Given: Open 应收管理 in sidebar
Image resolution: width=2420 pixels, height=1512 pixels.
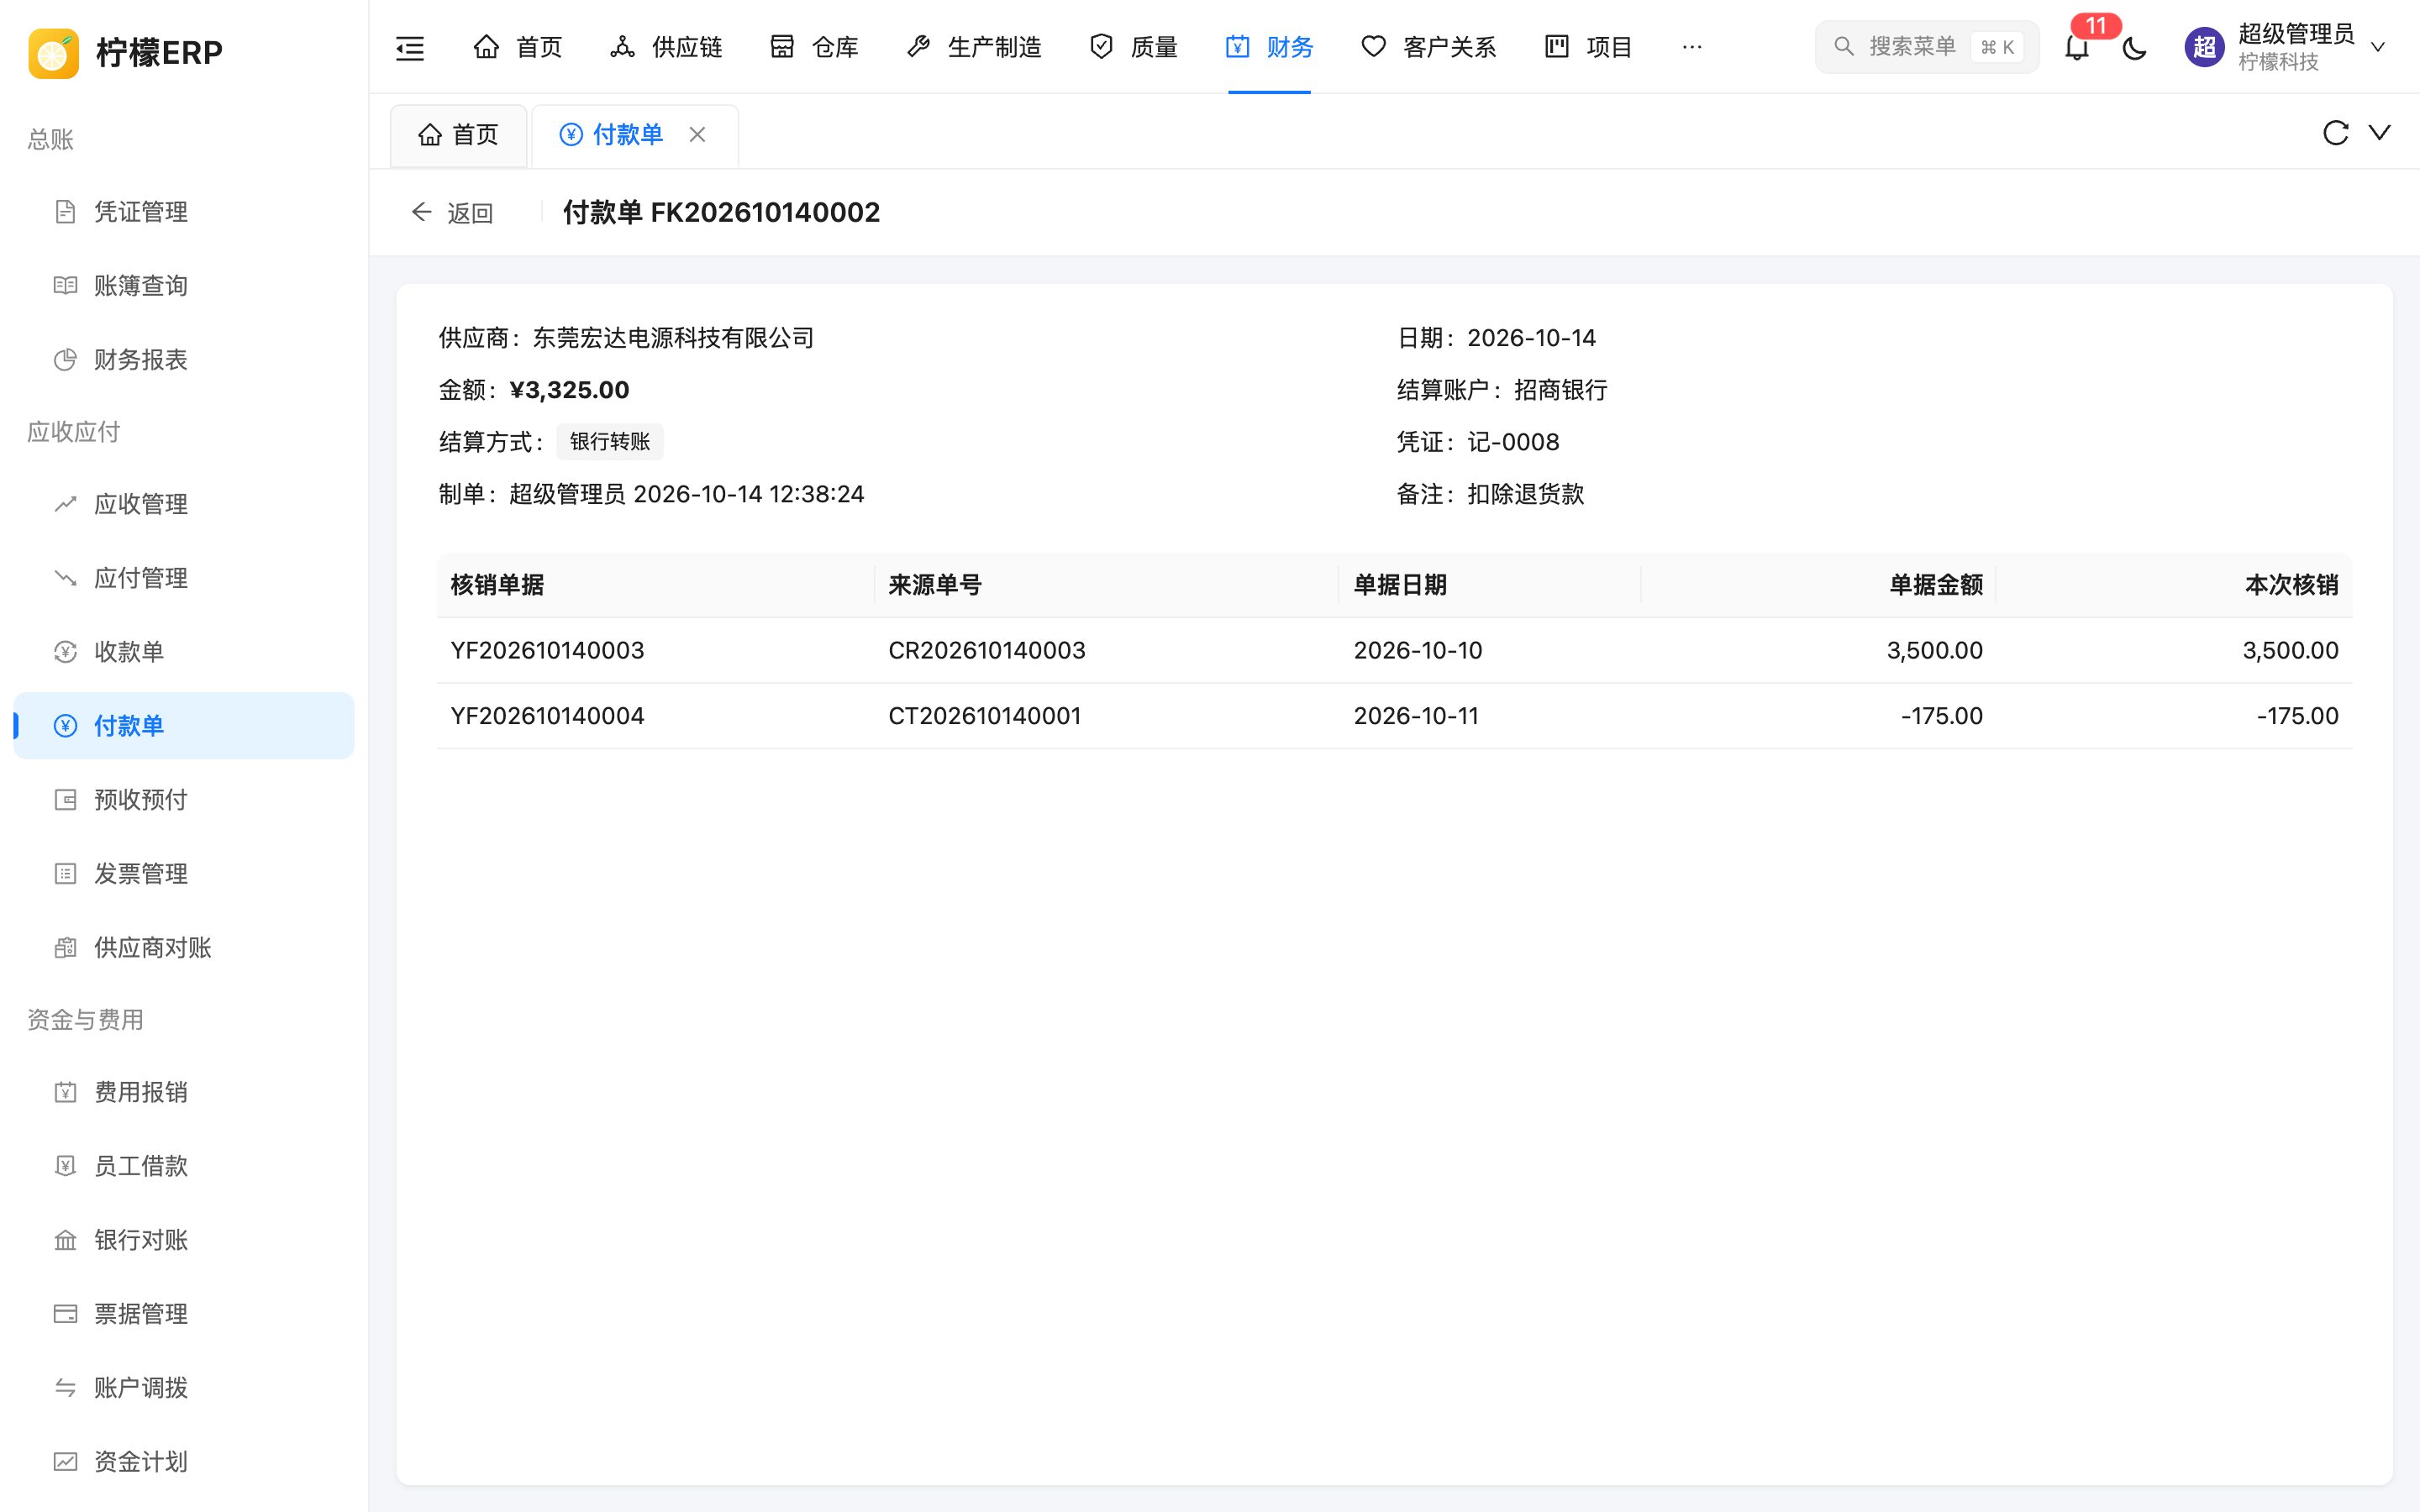Looking at the screenshot, I should click(184, 504).
